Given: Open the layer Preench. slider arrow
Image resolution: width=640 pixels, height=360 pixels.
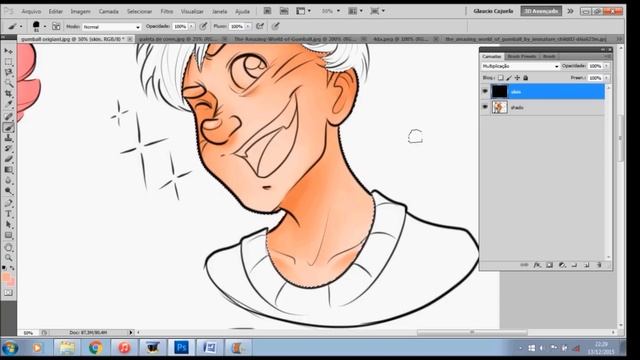Looking at the screenshot, I should click(x=607, y=78).
